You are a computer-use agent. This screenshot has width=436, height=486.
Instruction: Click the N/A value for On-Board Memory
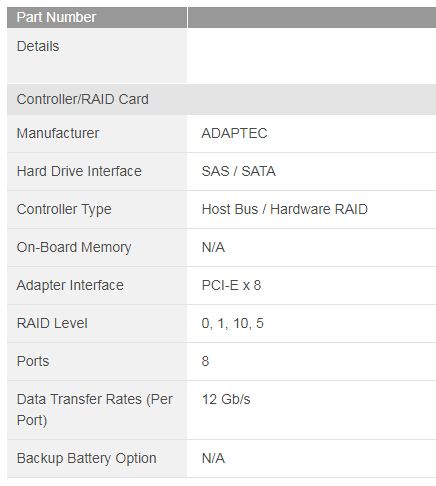pyautogui.click(x=213, y=247)
